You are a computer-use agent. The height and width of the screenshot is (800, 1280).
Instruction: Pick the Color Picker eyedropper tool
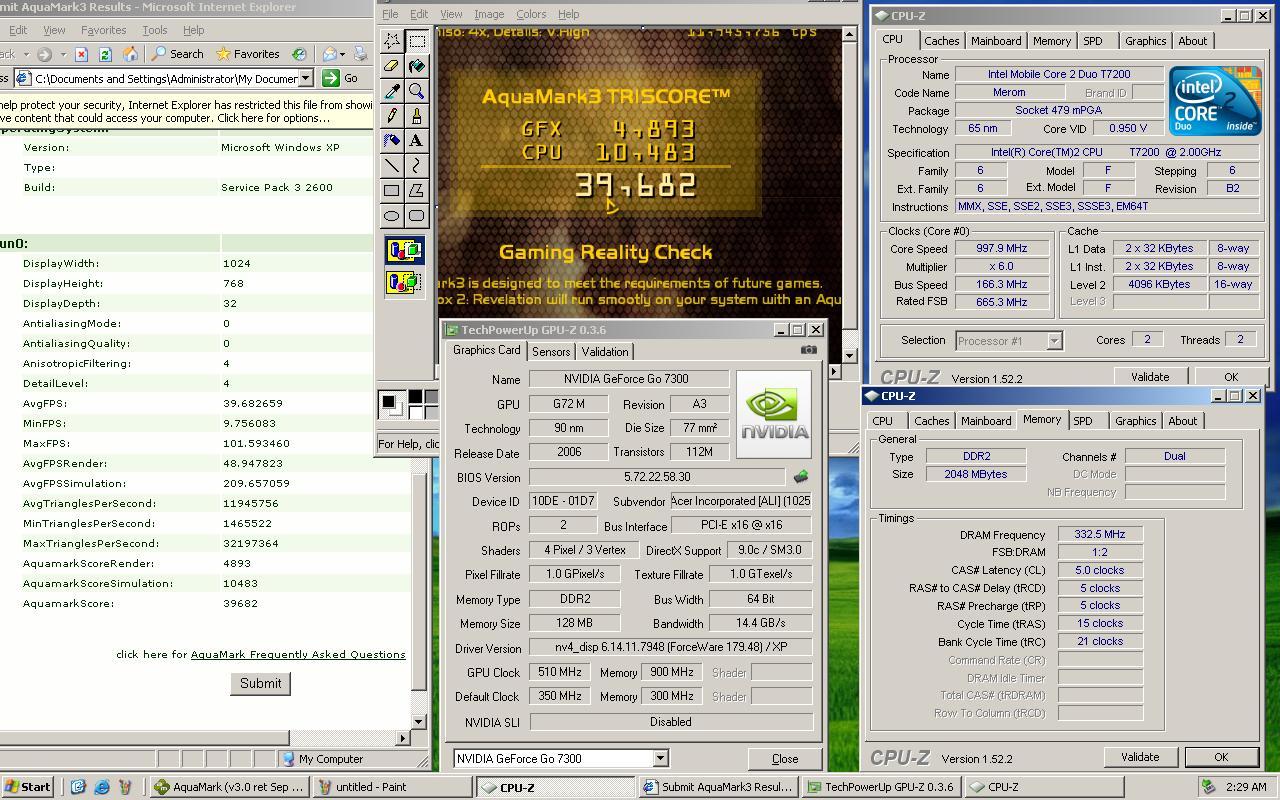point(392,91)
